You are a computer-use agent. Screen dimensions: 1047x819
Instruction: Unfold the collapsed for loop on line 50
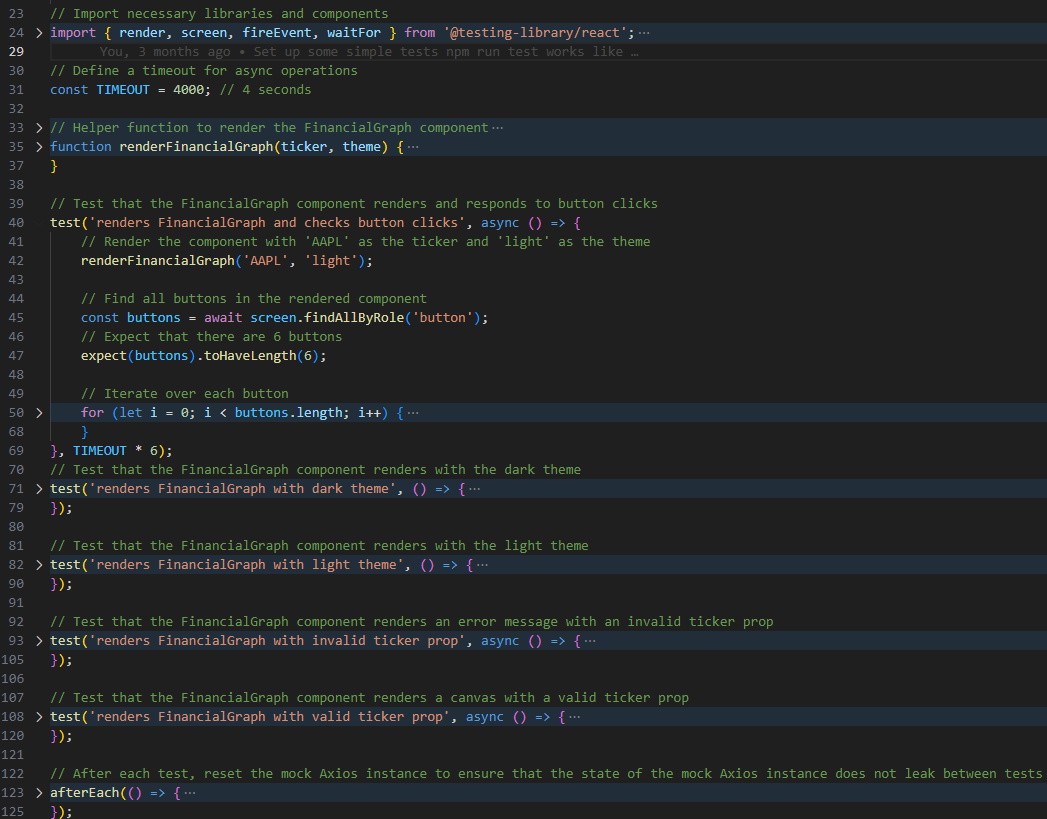point(39,413)
